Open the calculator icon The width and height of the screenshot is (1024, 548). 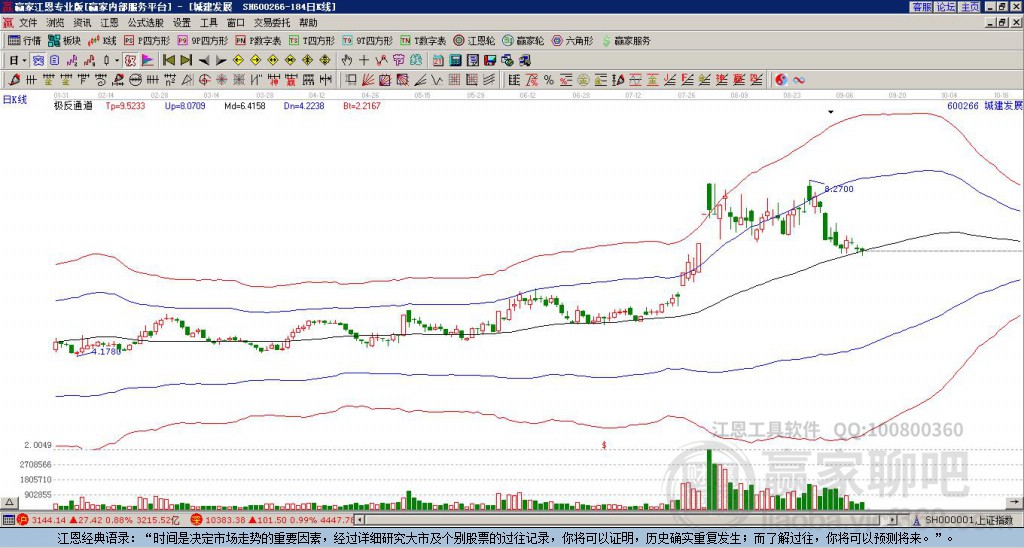click(455, 61)
